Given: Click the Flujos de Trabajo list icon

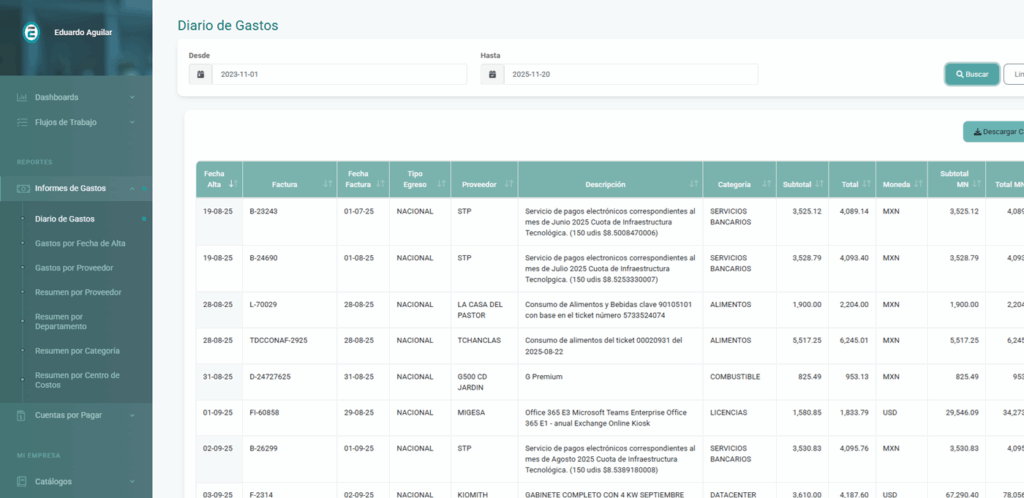Looking at the screenshot, I should [x=22, y=122].
